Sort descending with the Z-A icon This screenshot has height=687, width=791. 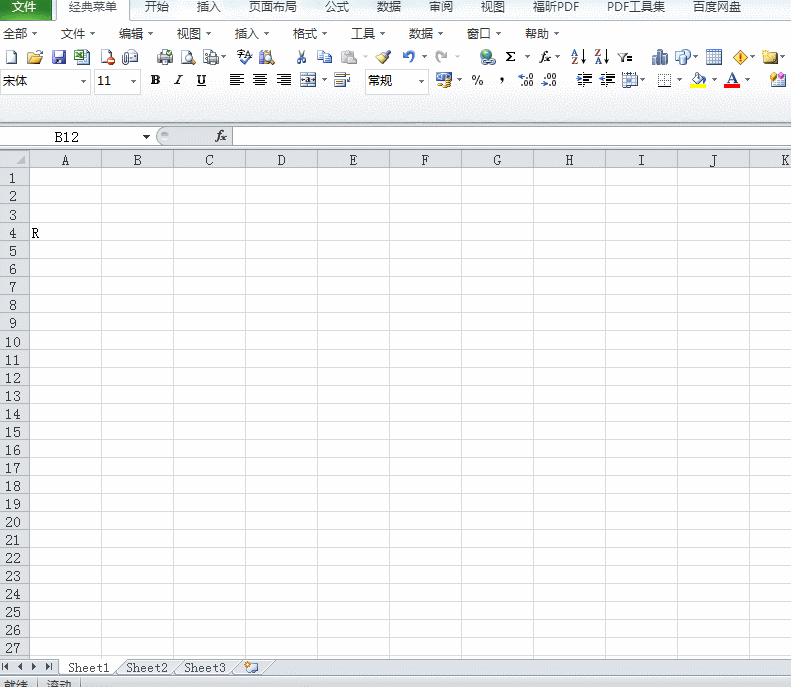pyautogui.click(x=601, y=56)
